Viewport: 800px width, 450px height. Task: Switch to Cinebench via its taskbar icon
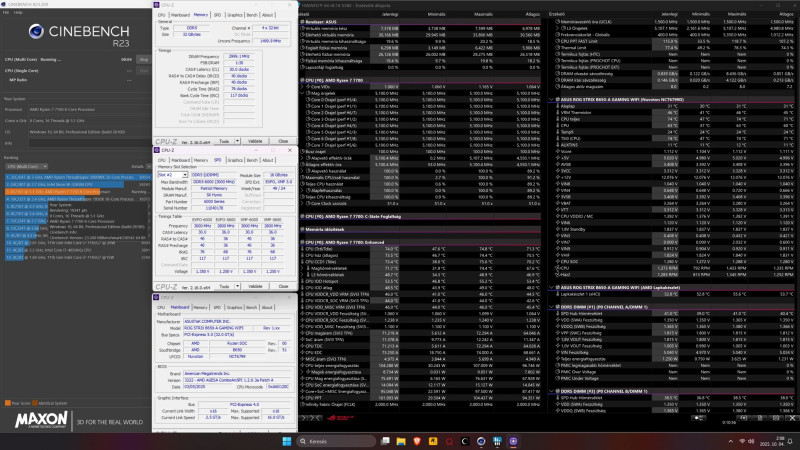pos(481,441)
